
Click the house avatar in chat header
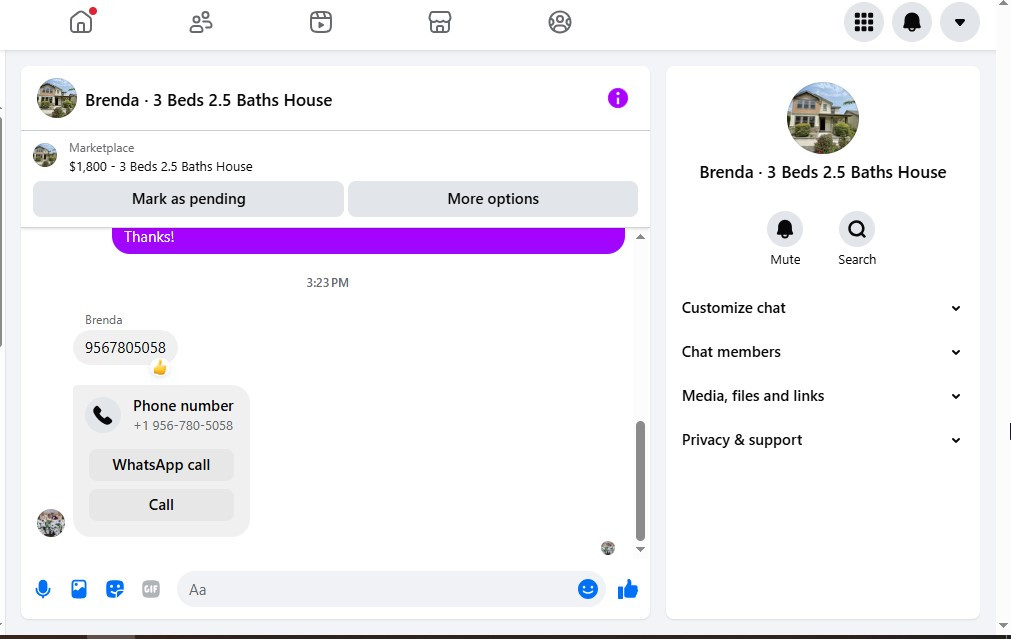pyautogui.click(x=57, y=98)
